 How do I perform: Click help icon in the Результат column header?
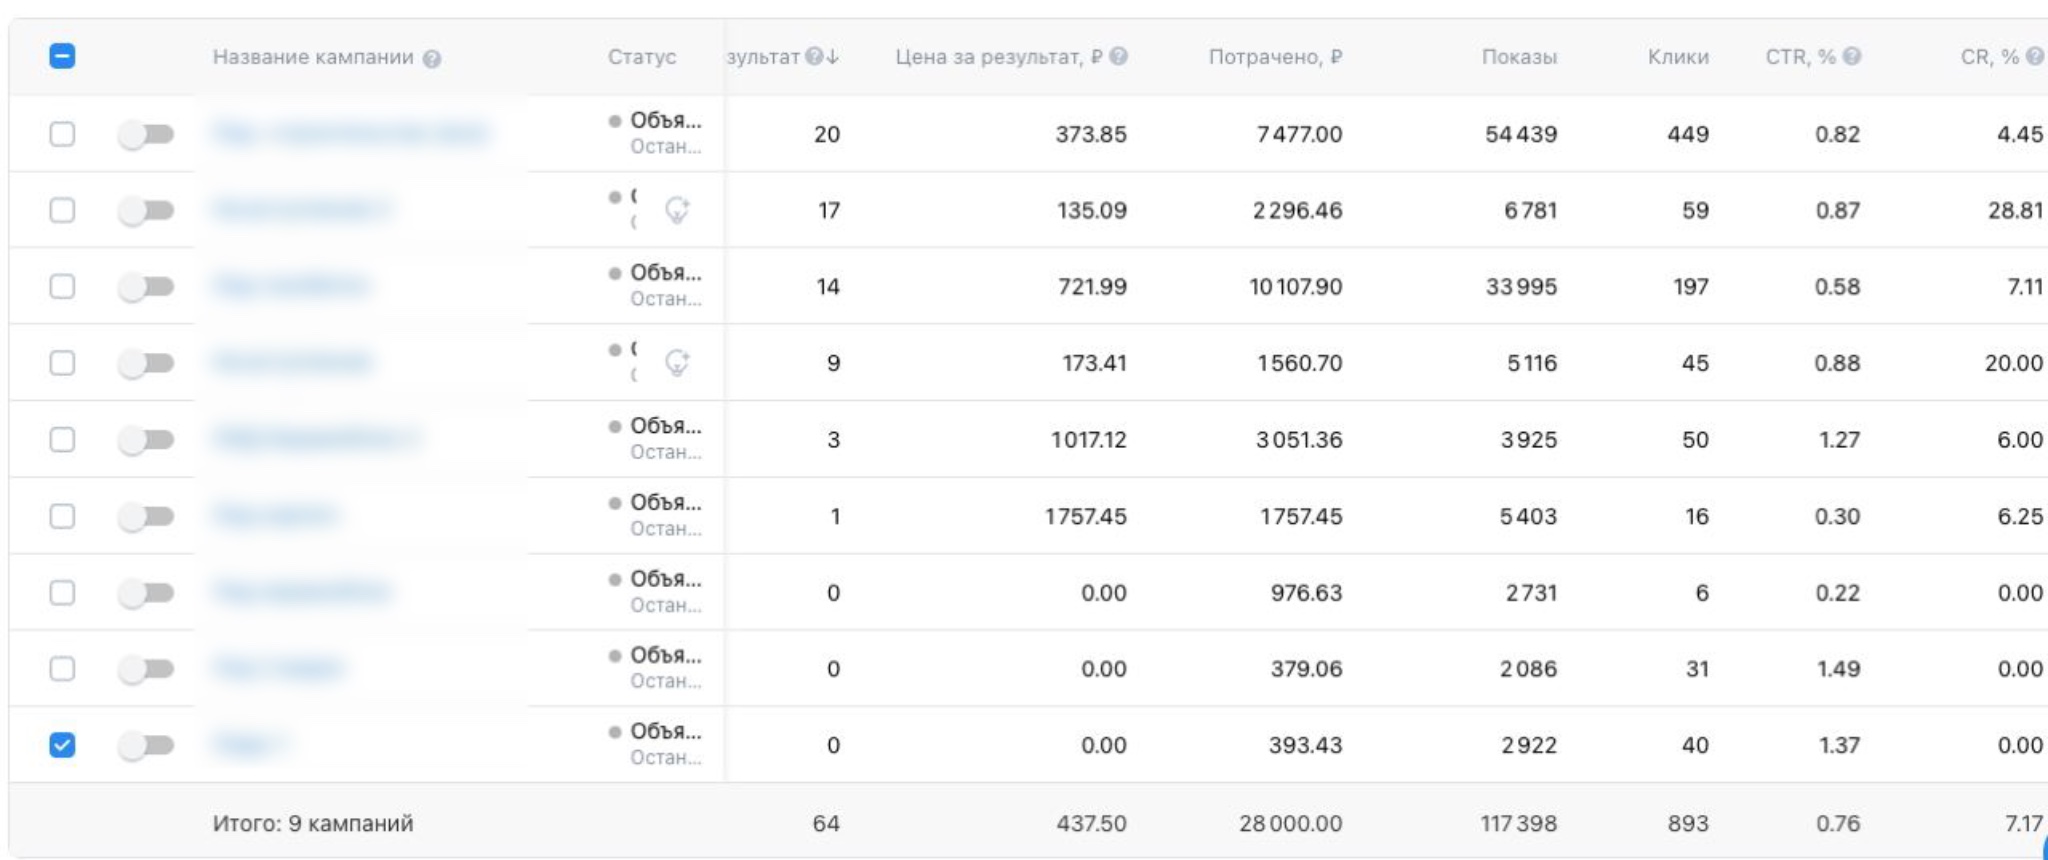pos(814,57)
